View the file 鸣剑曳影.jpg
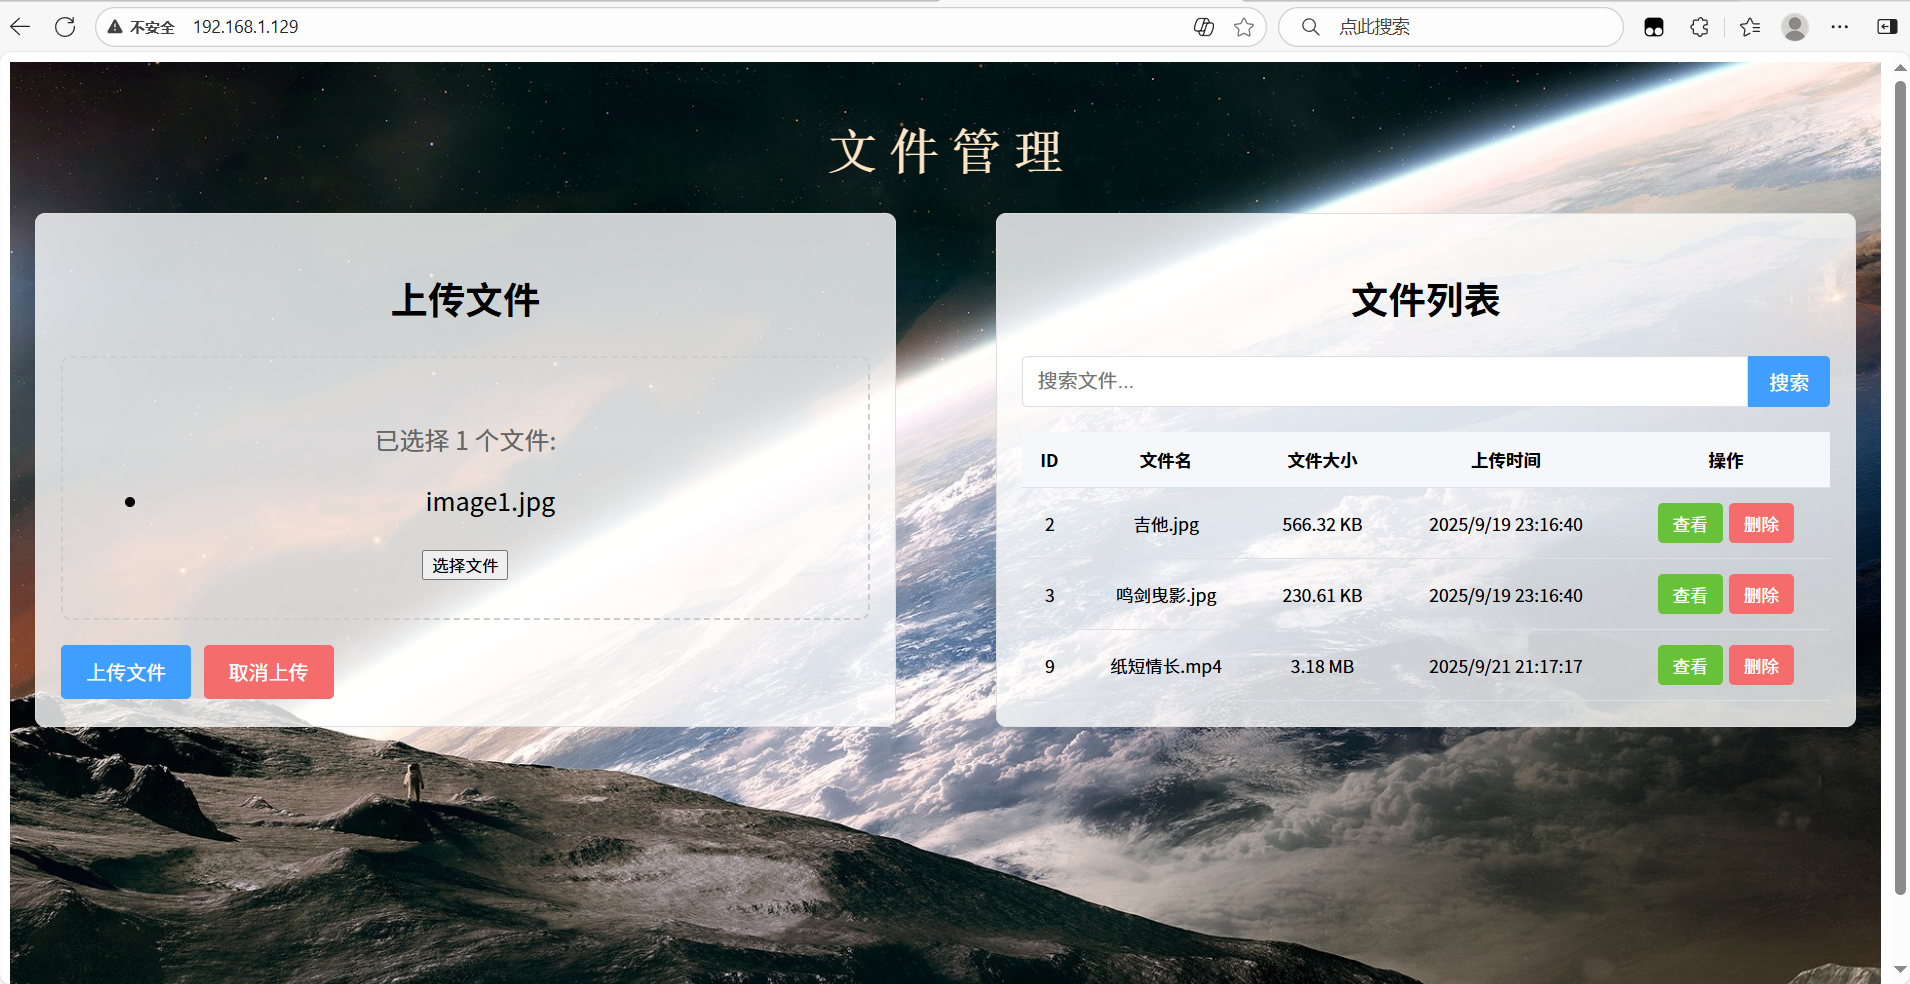 coord(1690,595)
